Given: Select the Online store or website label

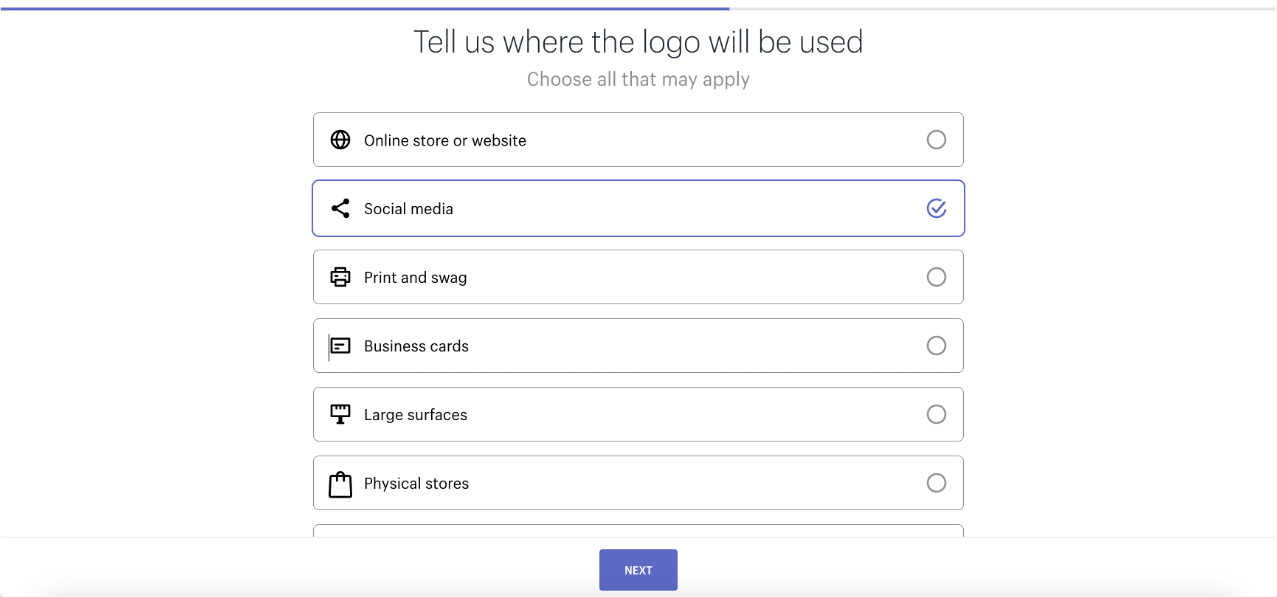Looking at the screenshot, I should click(x=445, y=141).
